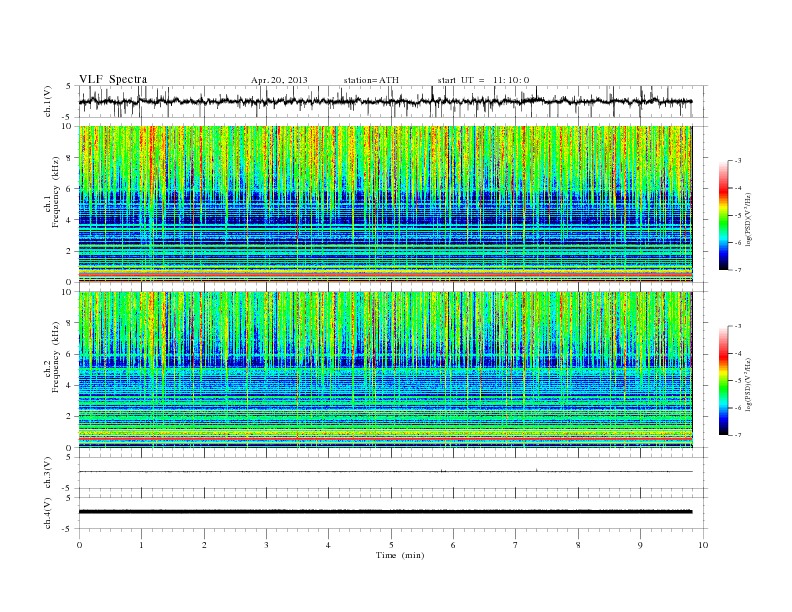792x612 pixels.
Task: Click the upper PSD color scale bar
Action: (x=723, y=216)
